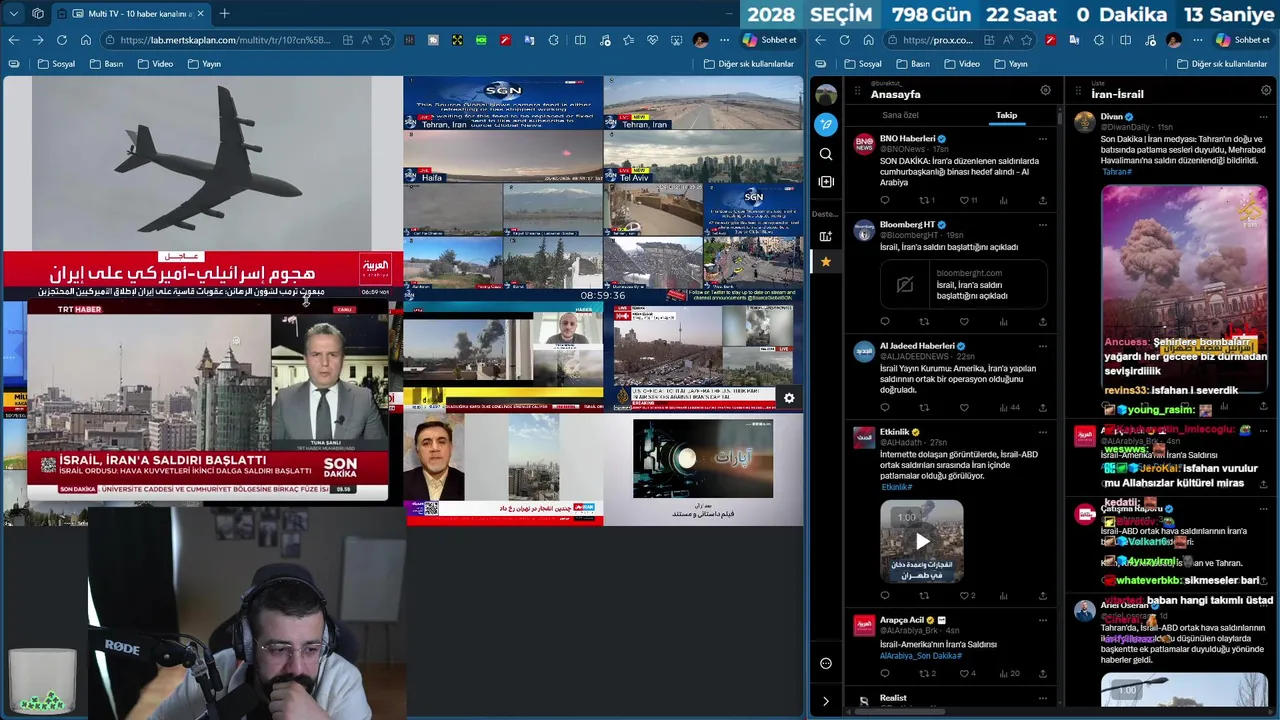The image size is (1280, 720).
Task: Like the BloombergHT post
Action: click(964, 322)
